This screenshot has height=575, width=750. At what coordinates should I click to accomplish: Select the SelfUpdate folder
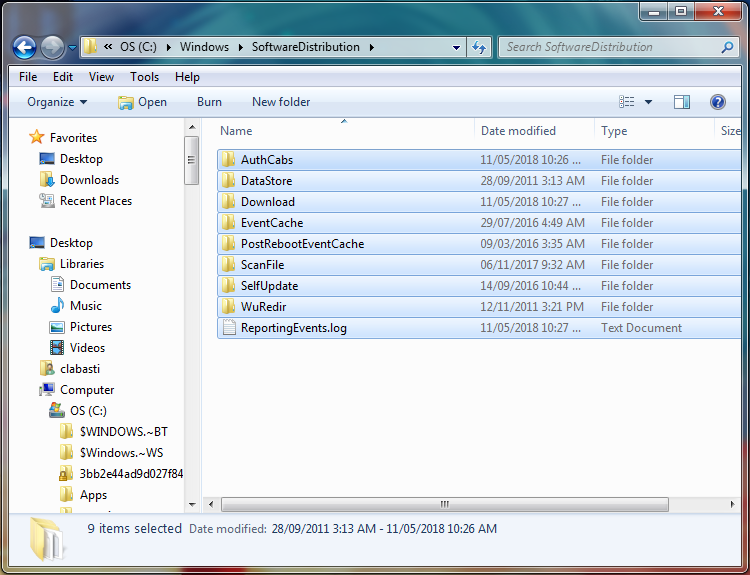(479, 286)
